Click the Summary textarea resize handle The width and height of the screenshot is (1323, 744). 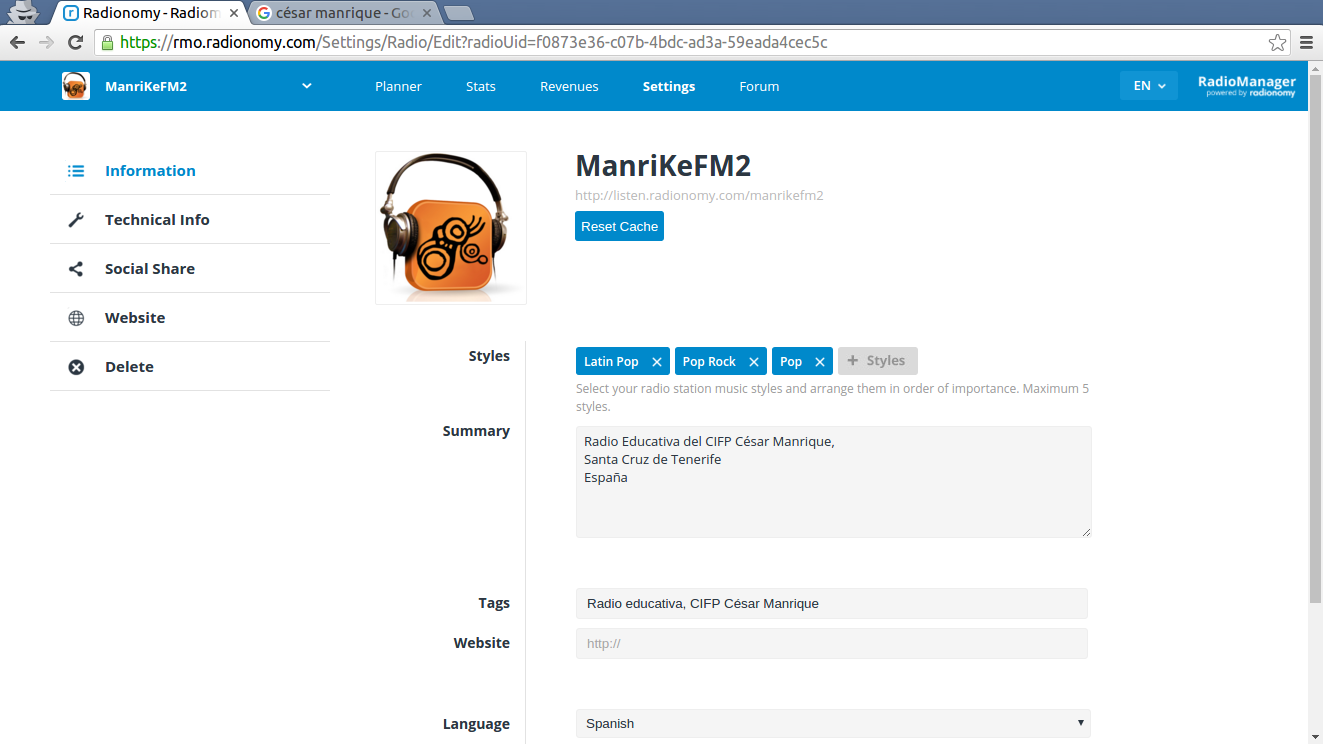[x=1085, y=531]
